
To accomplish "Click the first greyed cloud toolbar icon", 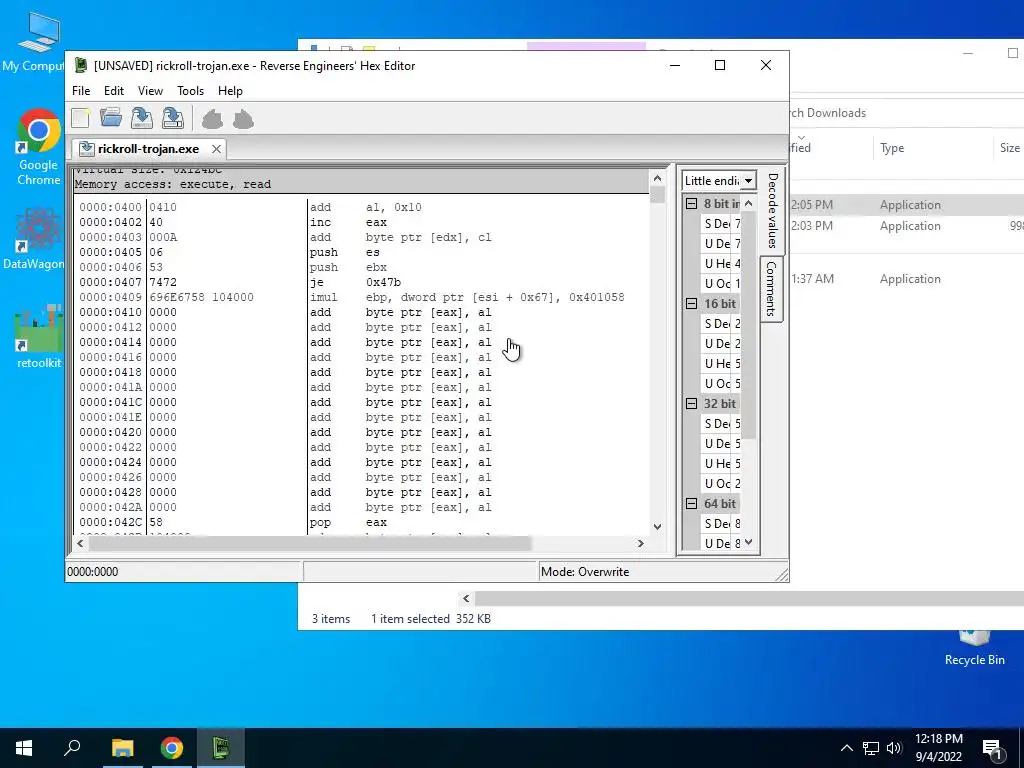I will coord(212,120).
